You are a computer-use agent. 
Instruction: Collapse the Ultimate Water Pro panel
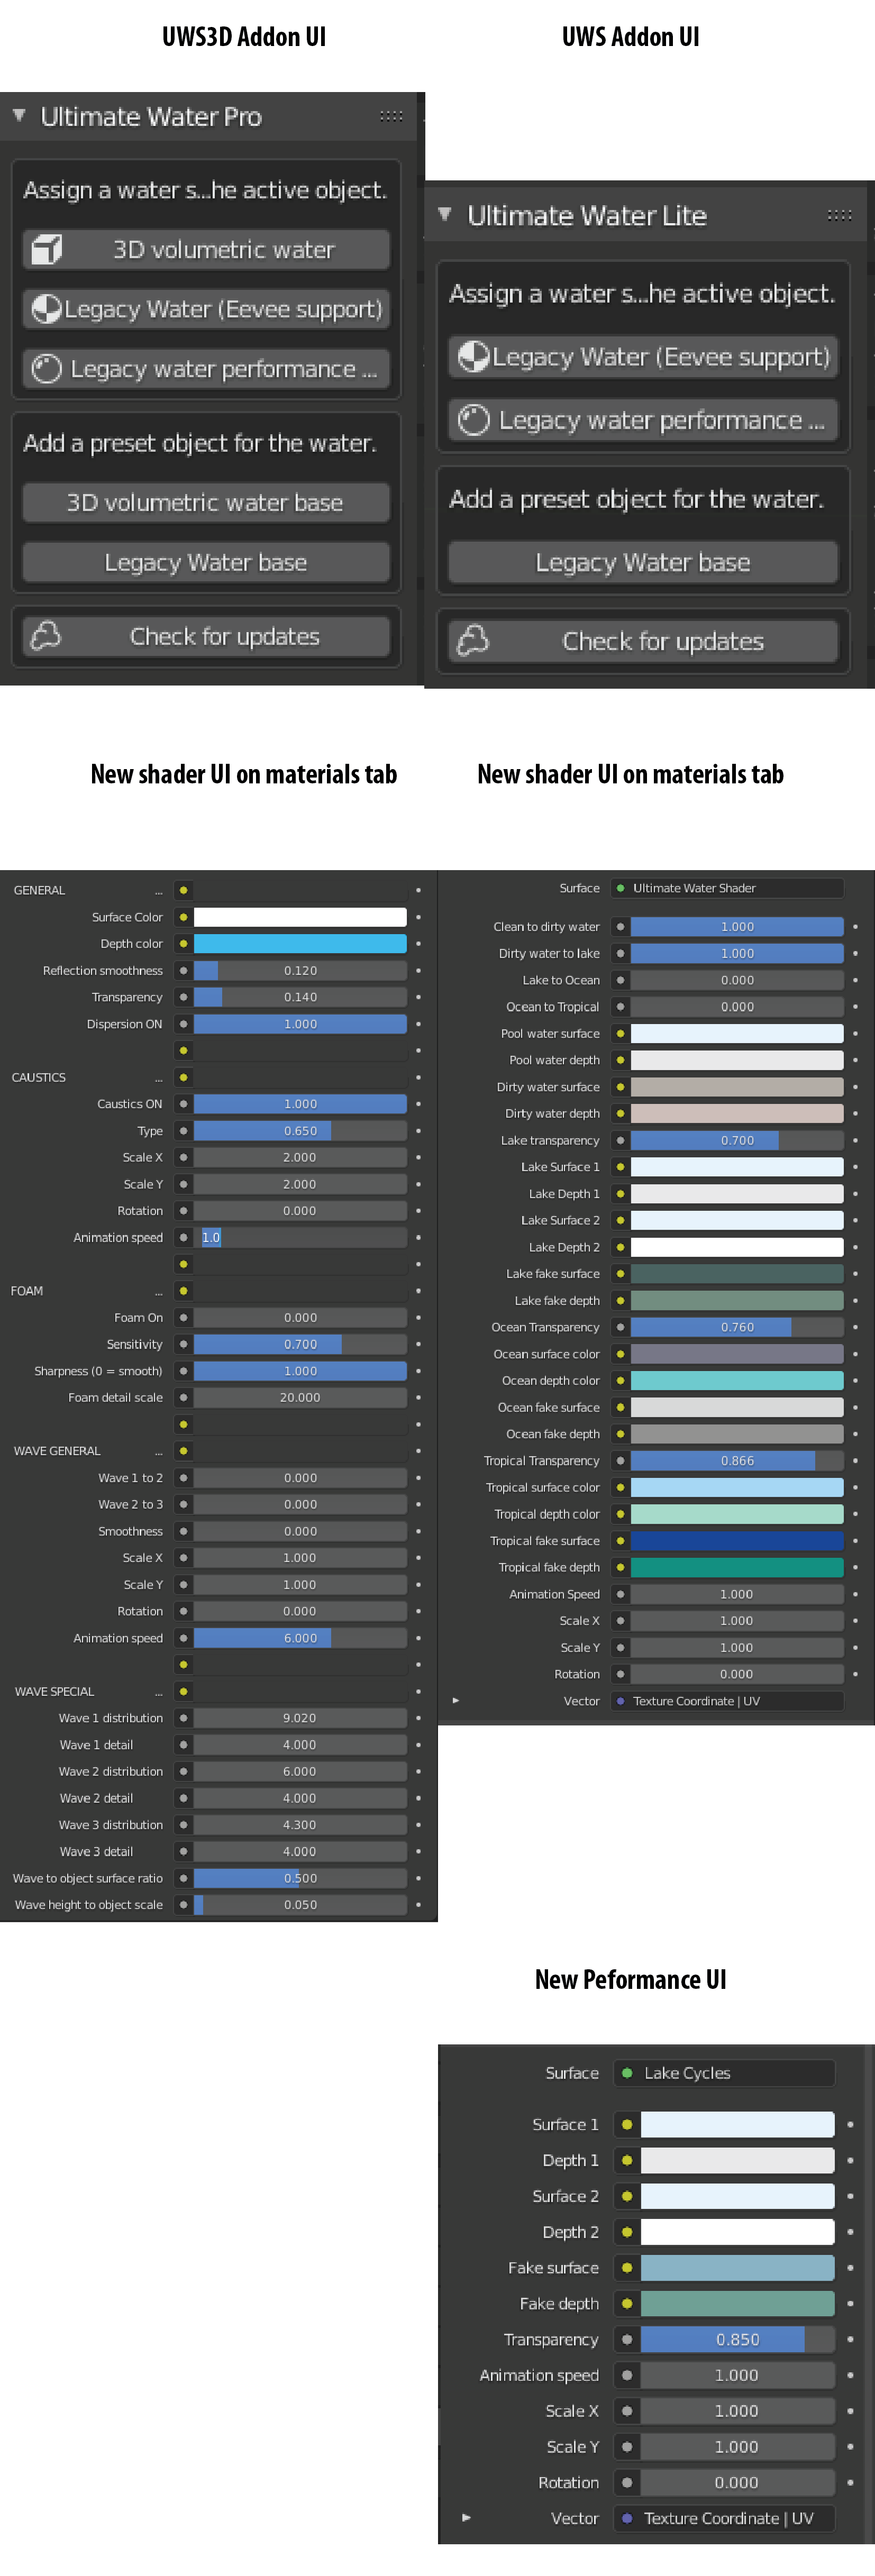tap(19, 116)
